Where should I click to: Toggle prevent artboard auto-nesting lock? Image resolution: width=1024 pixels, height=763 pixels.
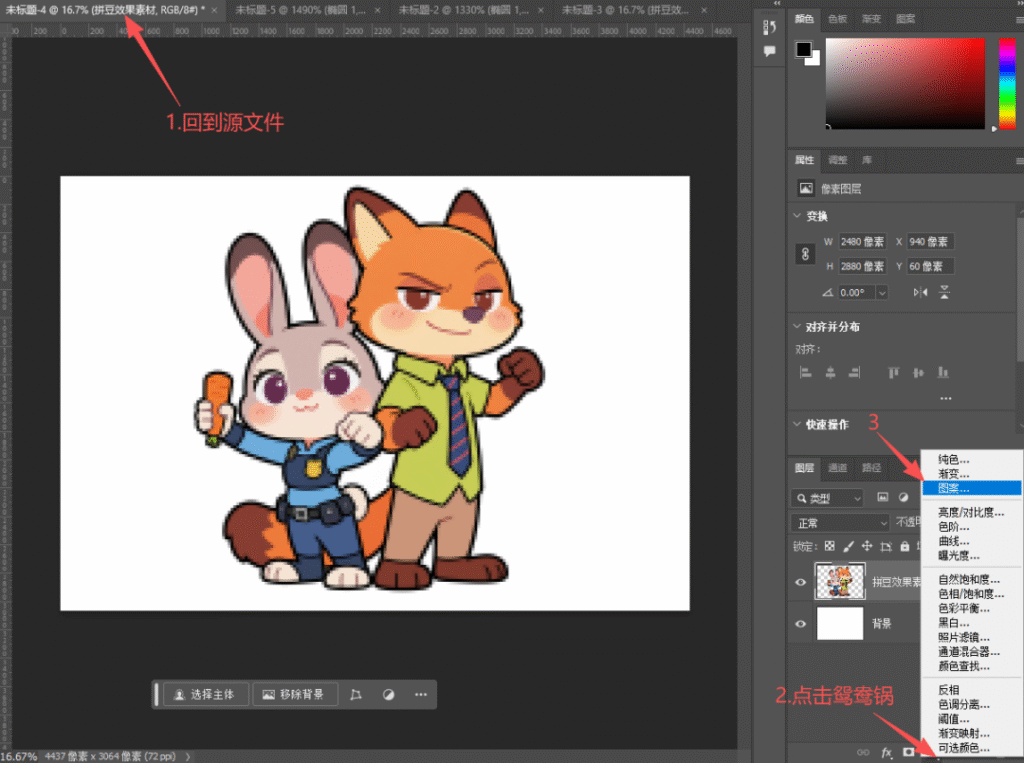[886, 546]
